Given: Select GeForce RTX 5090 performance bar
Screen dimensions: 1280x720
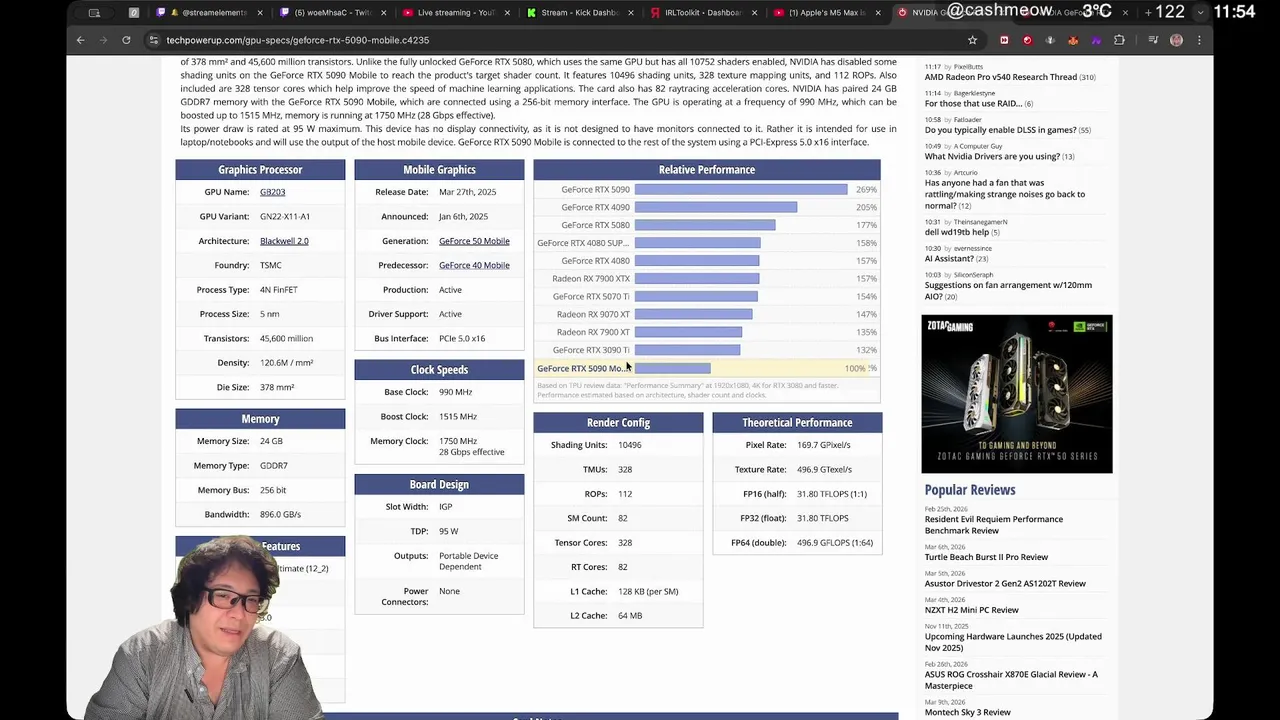Looking at the screenshot, I should pyautogui.click(x=741, y=189).
